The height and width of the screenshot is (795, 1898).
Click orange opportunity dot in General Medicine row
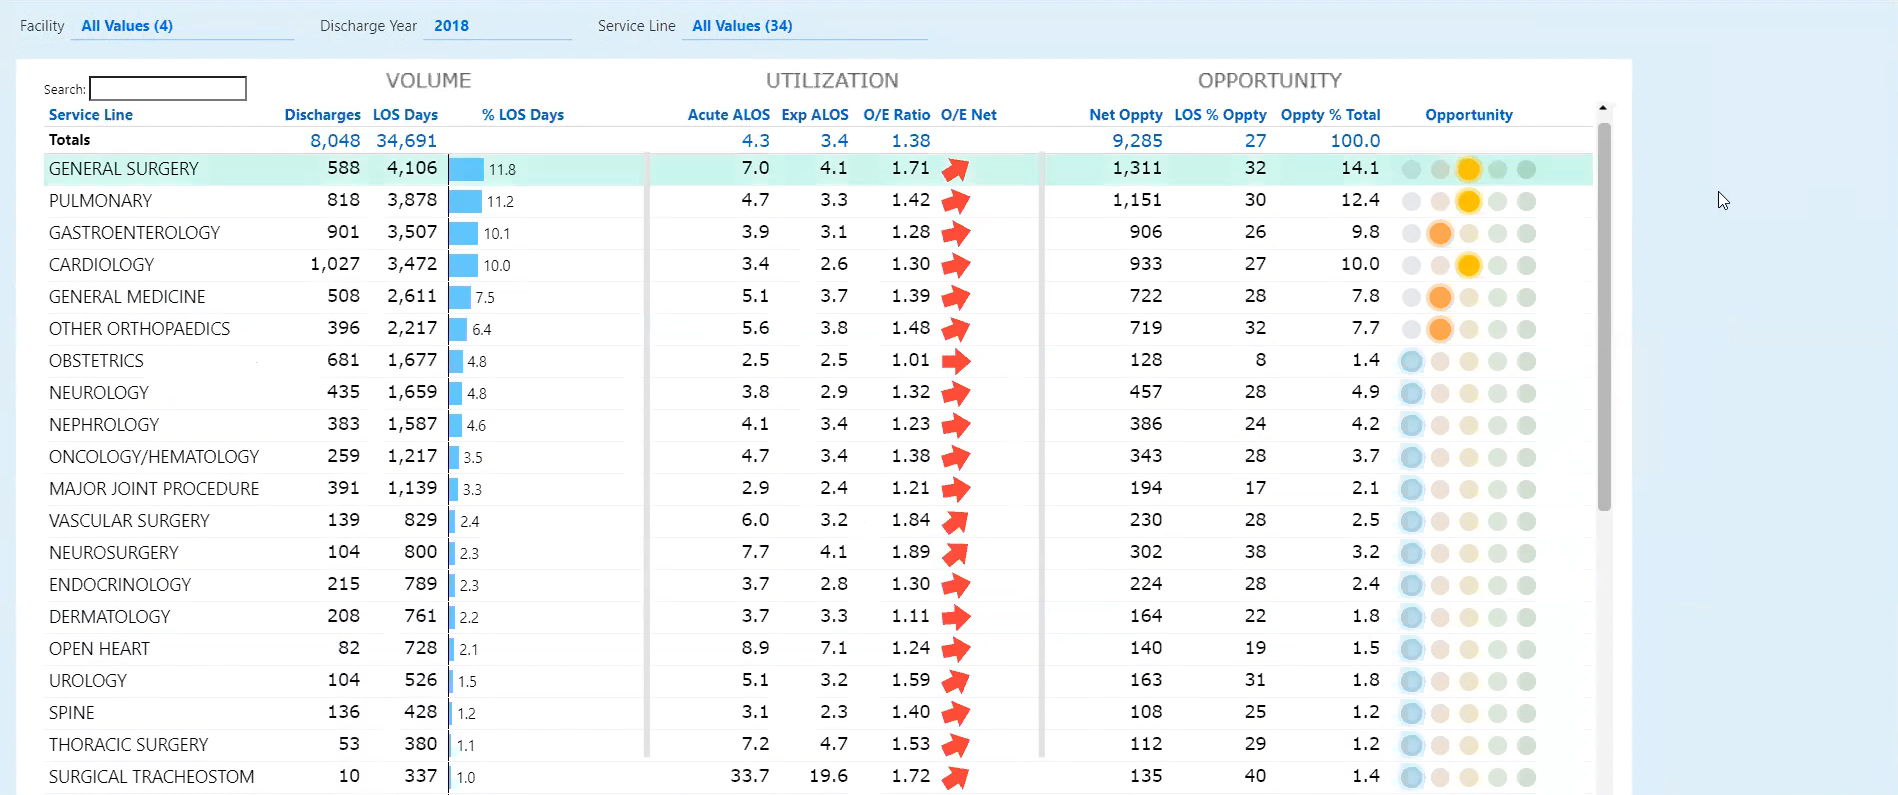pyautogui.click(x=1439, y=297)
